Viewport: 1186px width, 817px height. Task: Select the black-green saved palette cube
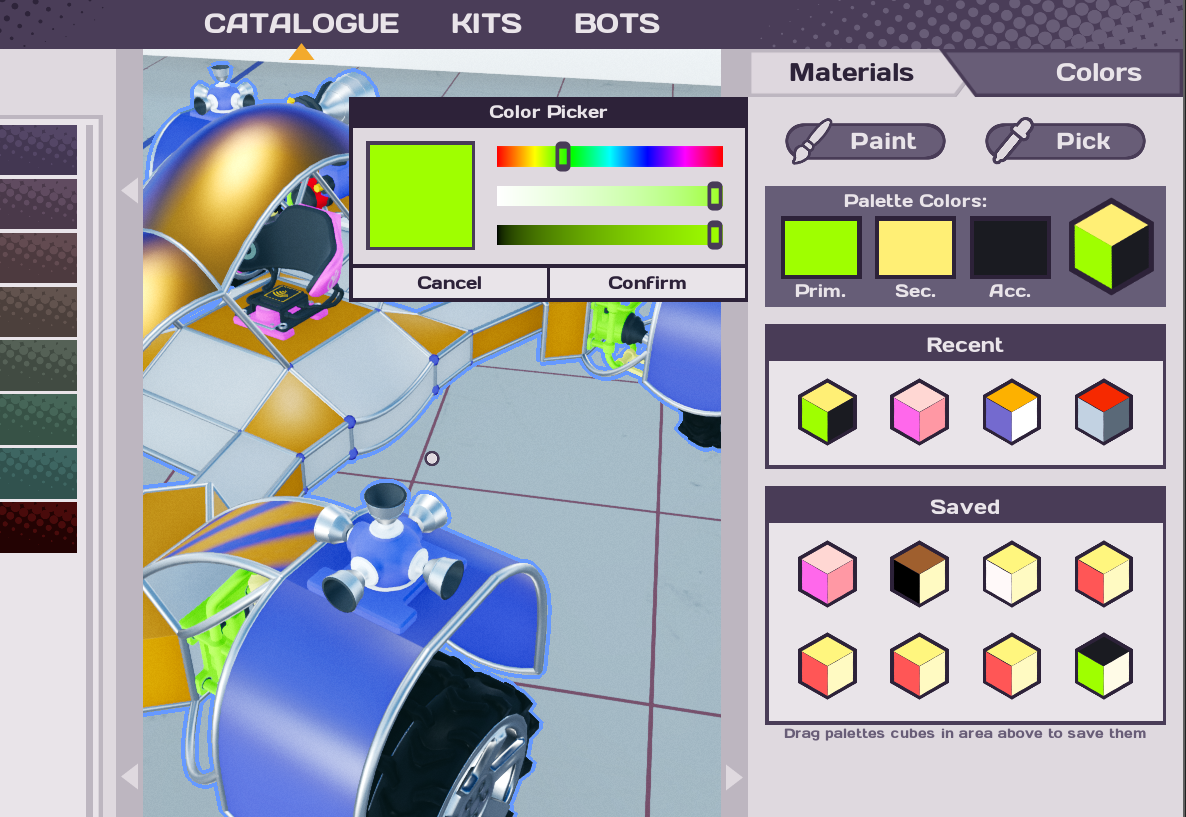coord(1104,666)
